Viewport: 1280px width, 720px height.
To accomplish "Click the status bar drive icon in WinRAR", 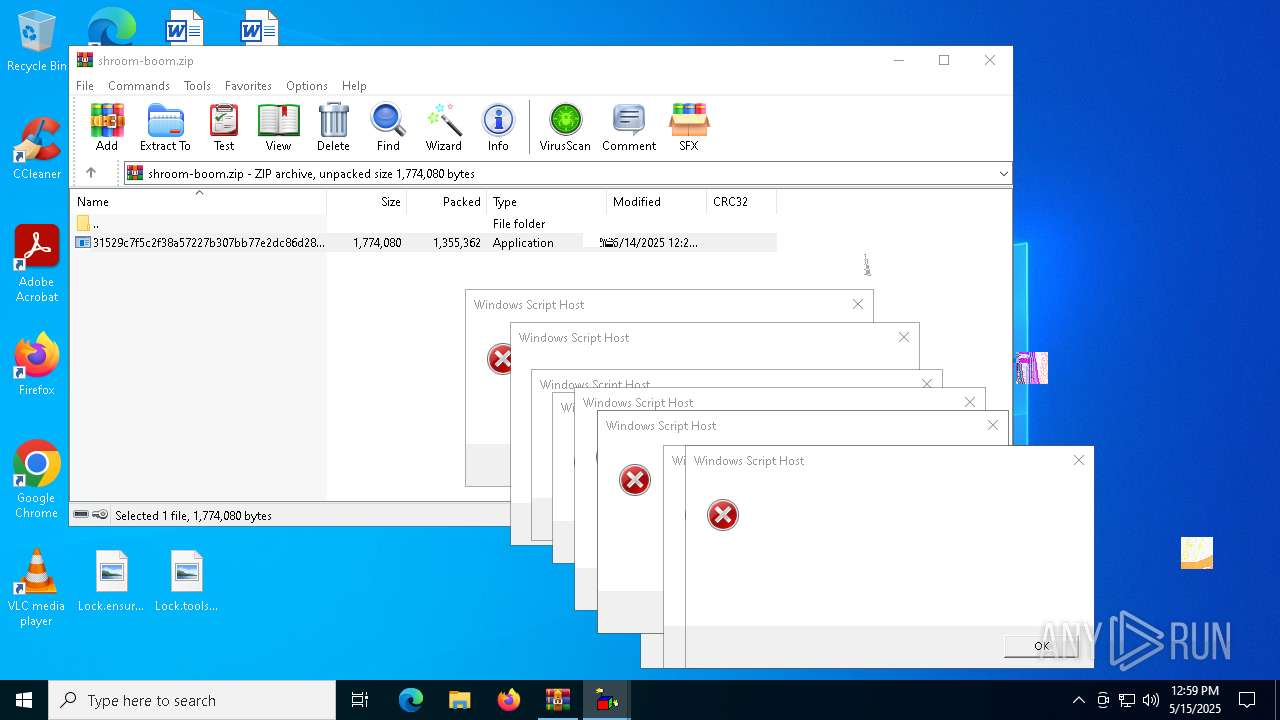I will 81,515.
